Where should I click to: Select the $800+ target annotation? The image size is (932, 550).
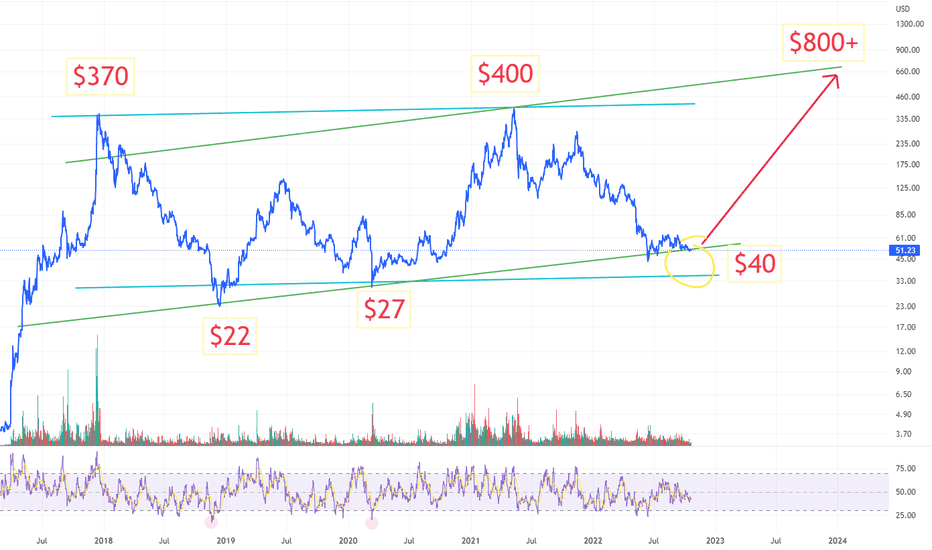click(823, 42)
